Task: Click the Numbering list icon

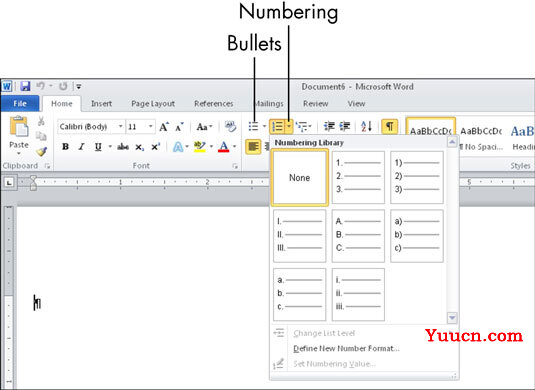Action: pyautogui.click(x=277, y=127)
